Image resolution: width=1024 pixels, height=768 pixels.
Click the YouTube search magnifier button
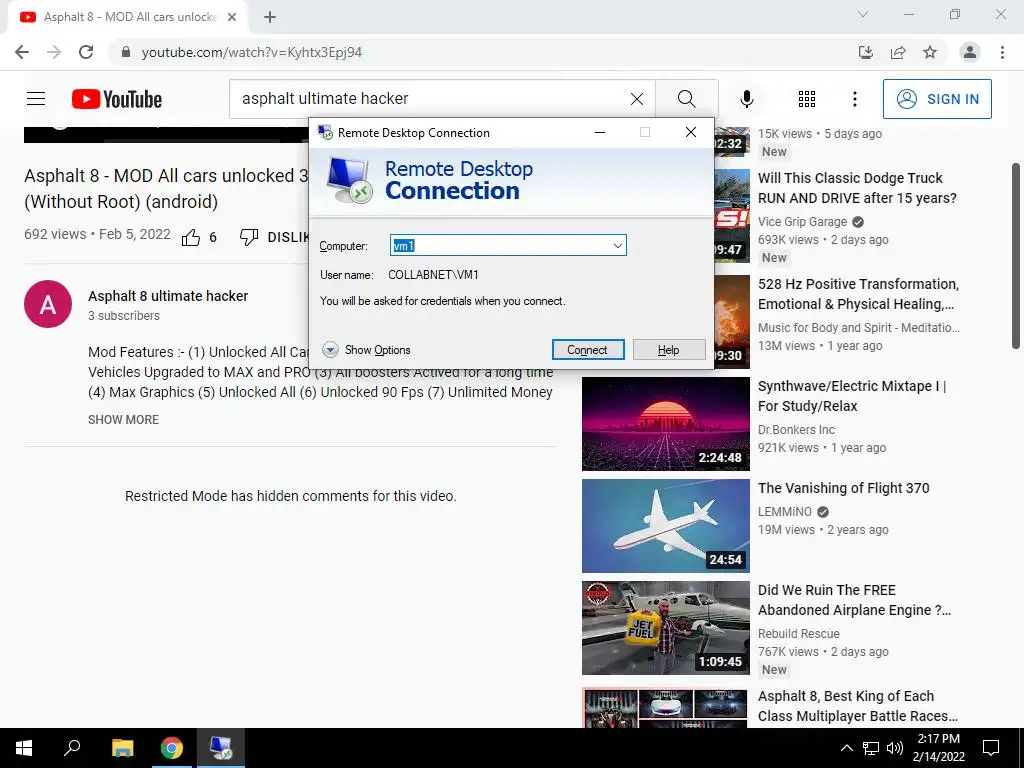pyautogui.click(x=686, y=99)
